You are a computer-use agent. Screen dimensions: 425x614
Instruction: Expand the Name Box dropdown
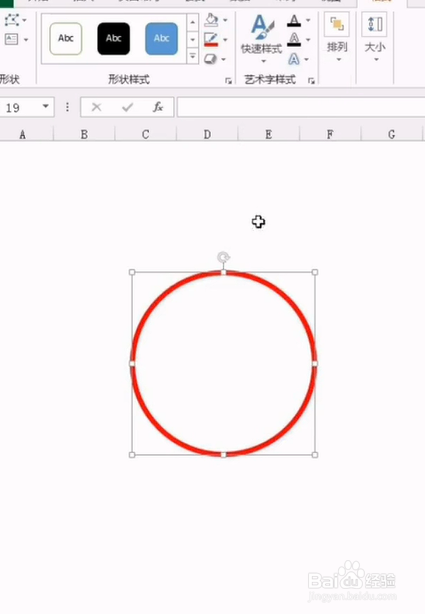(46, 107)
